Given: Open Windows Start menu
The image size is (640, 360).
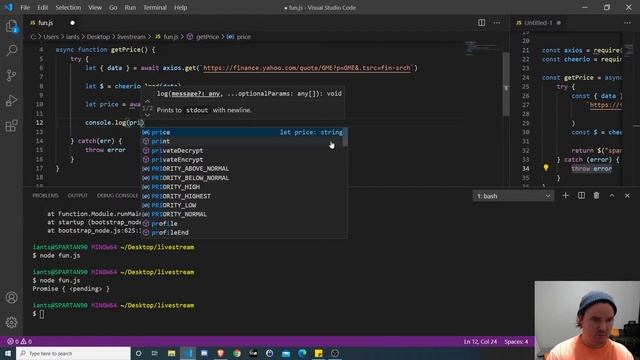Looking at the screenshot, I should tap(8, 353).
